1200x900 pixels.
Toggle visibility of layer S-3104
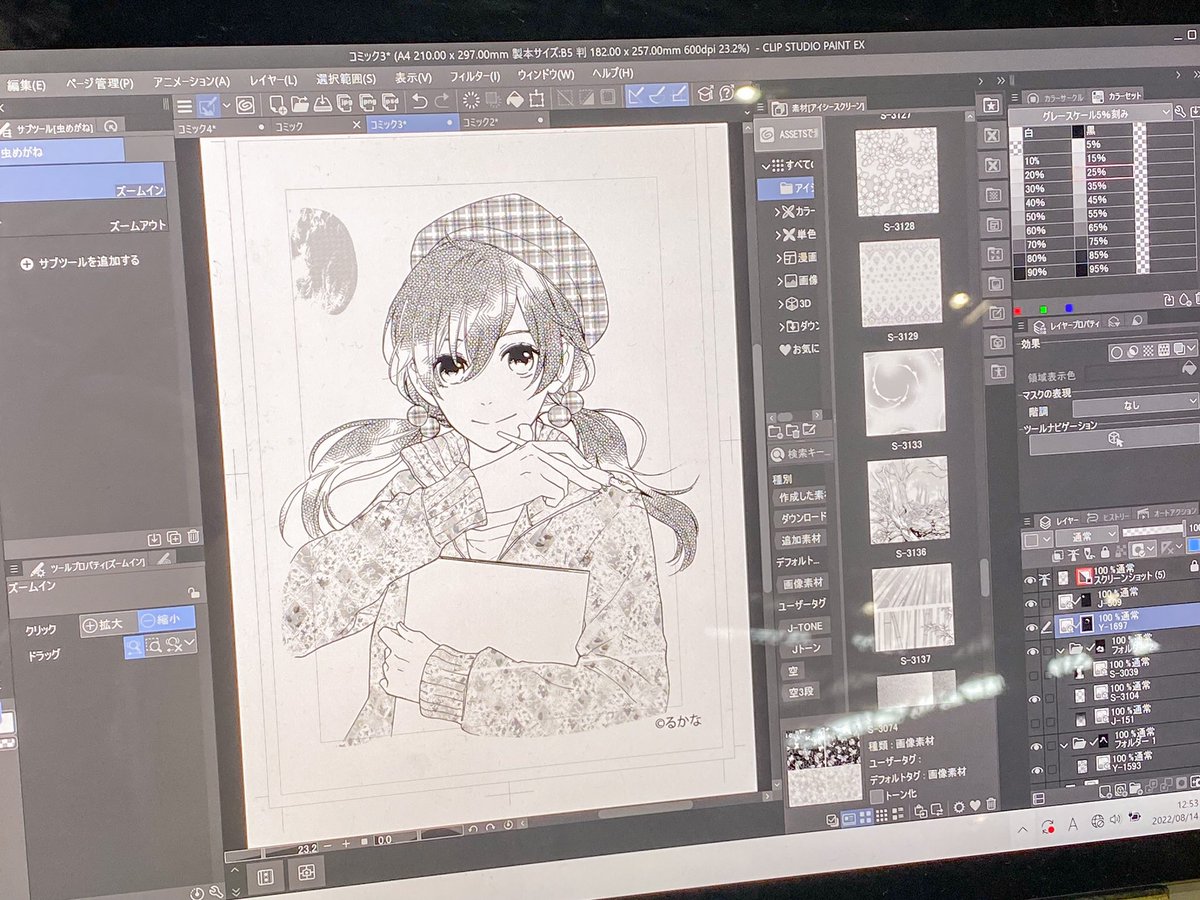pos(1035,698)
